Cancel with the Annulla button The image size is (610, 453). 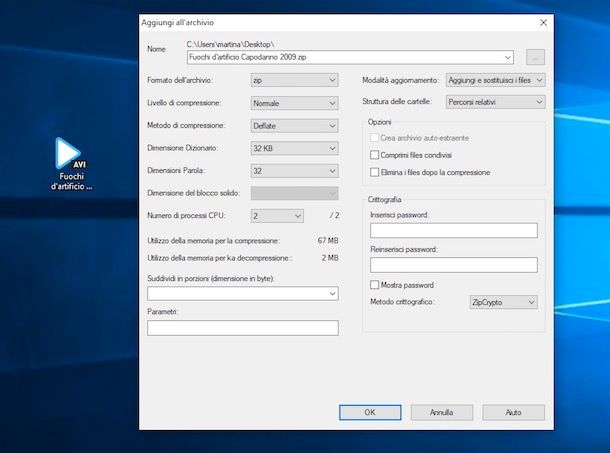pos(442,413)
